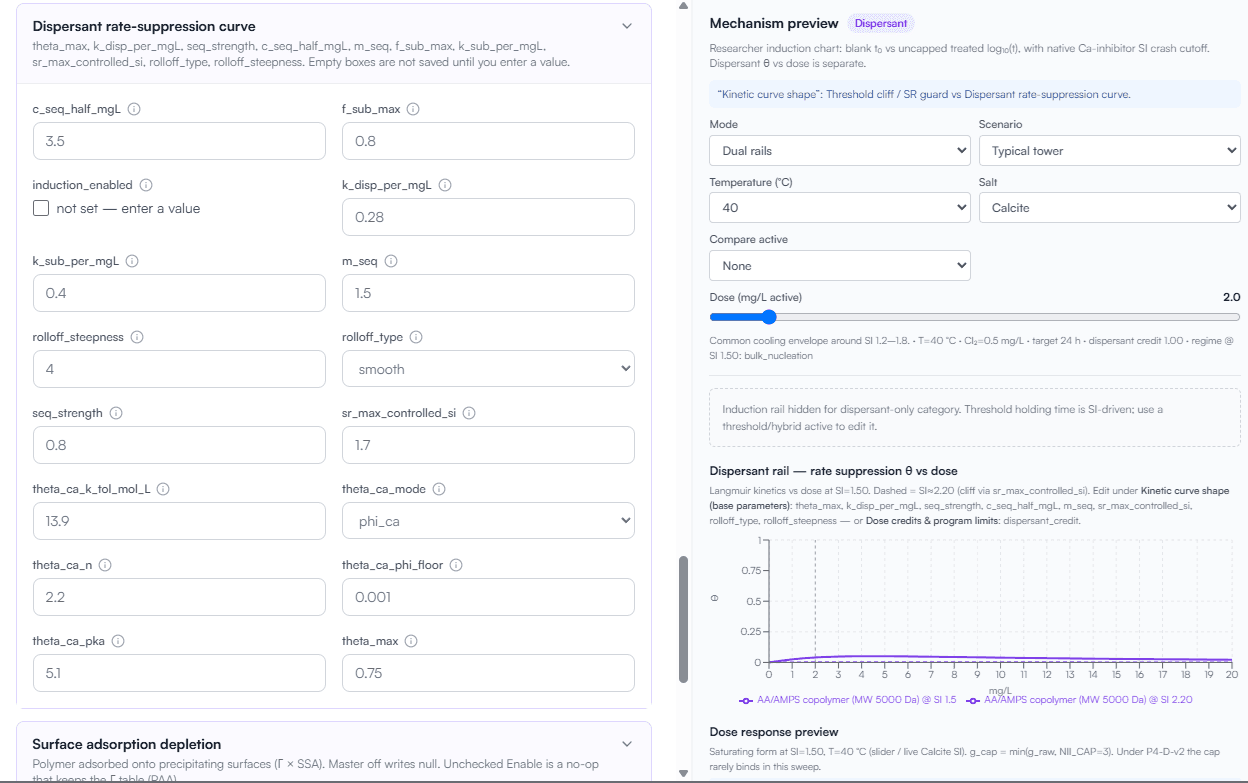Screen dimensions: 1248x783
Task: Click the Dose mg/L active slider
Action: tap(975, 317)
